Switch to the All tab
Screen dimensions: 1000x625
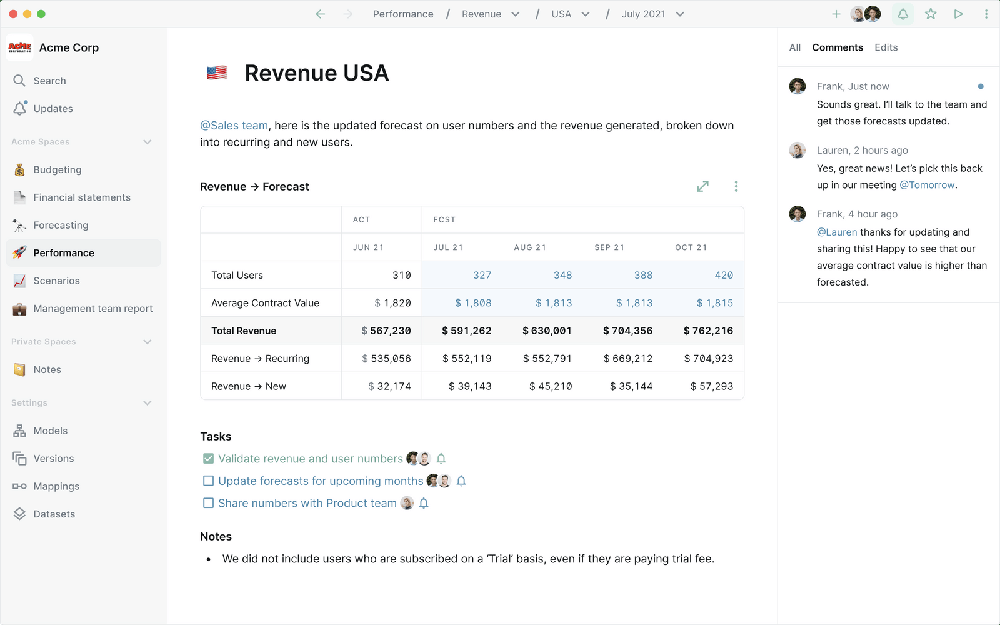tap(794, 47)
